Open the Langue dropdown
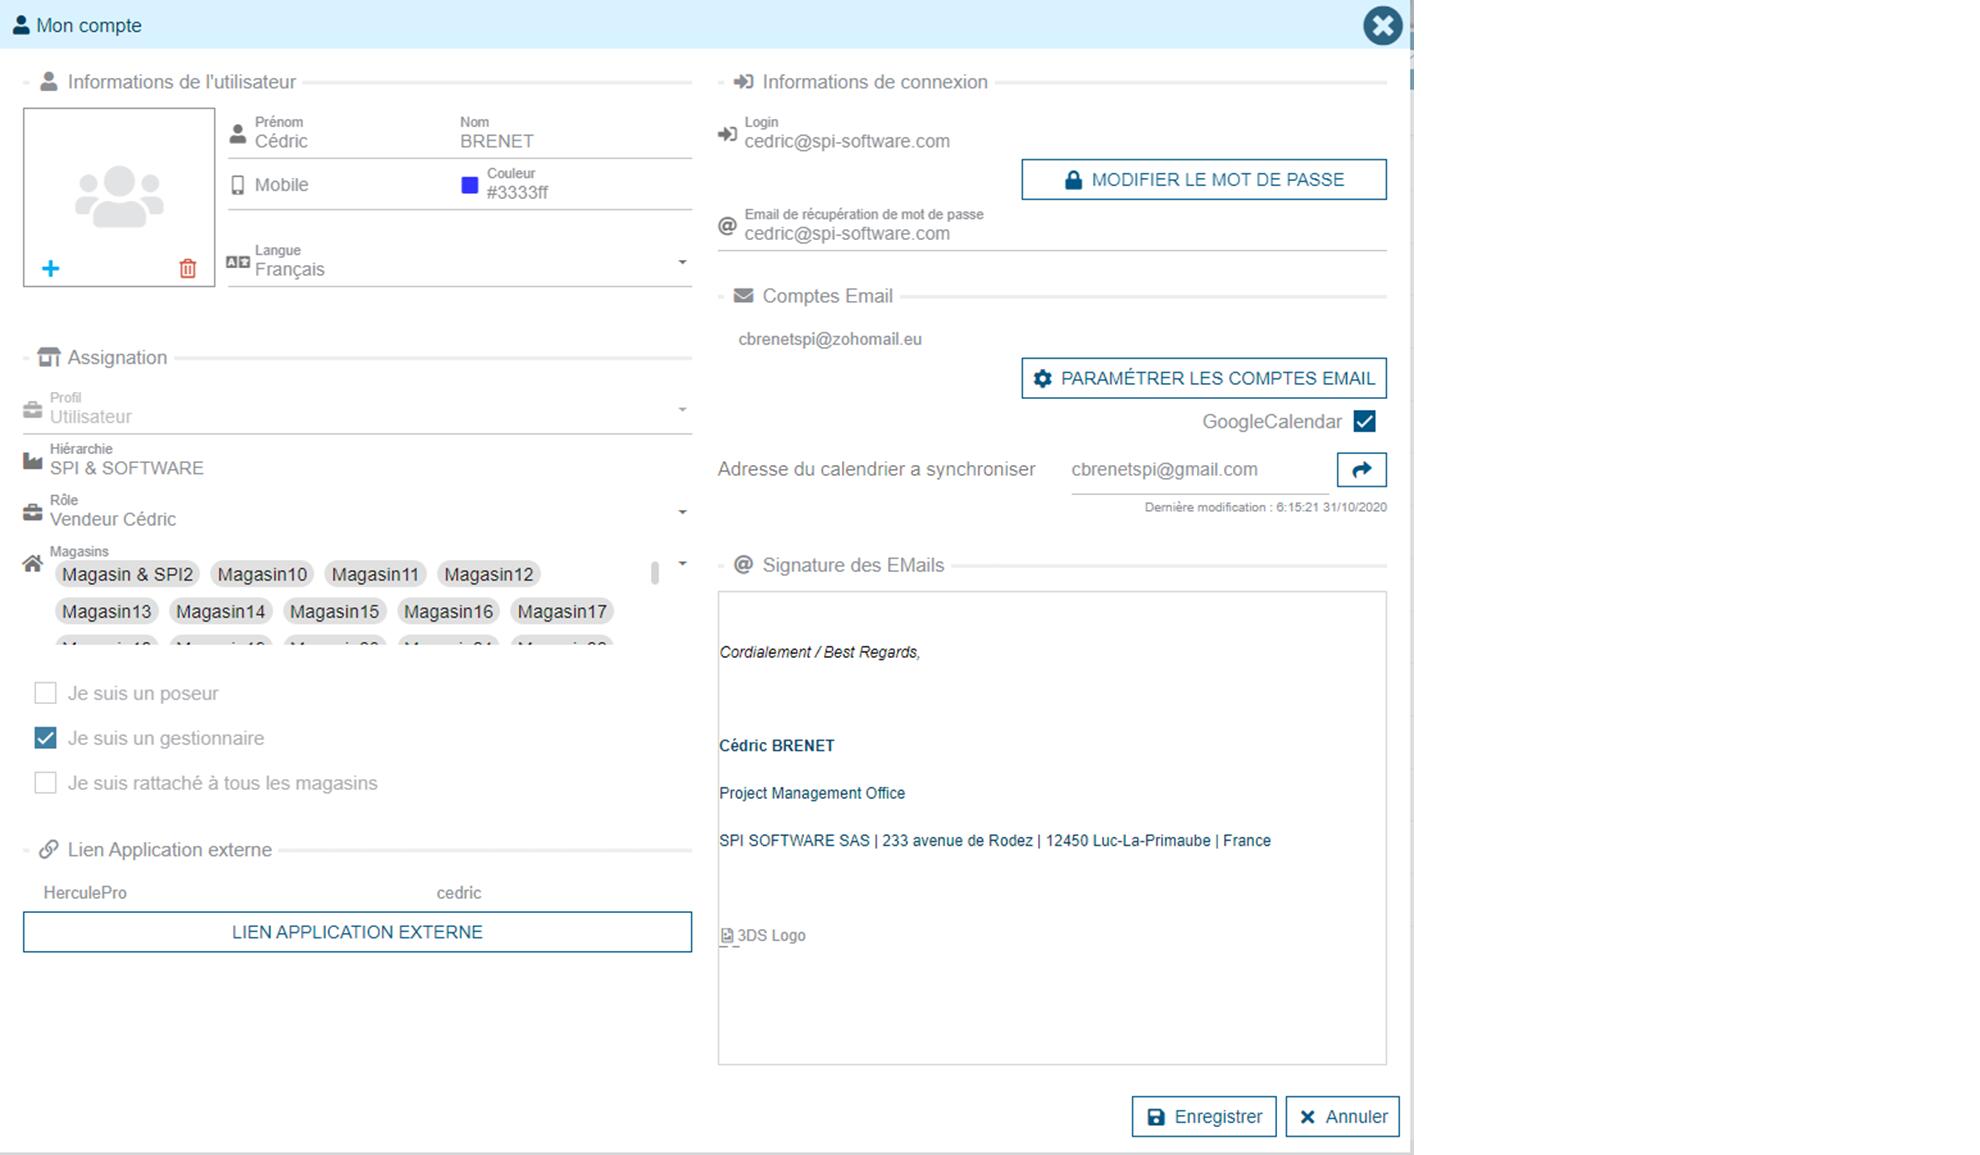 point(682,263)
